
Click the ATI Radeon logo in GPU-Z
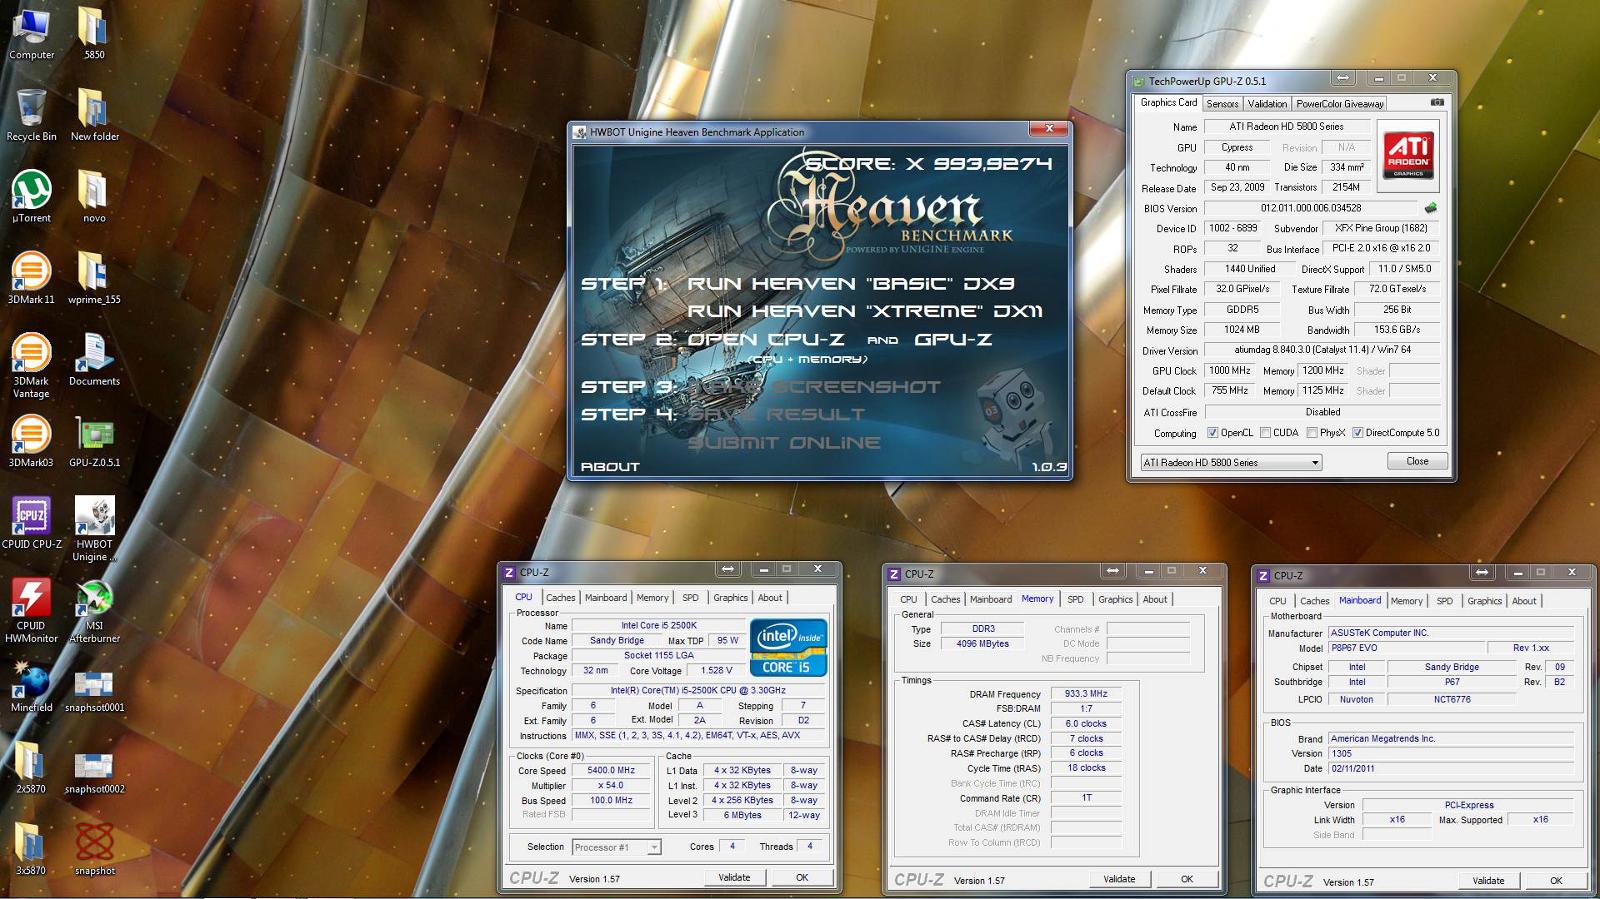(1408, 155)
